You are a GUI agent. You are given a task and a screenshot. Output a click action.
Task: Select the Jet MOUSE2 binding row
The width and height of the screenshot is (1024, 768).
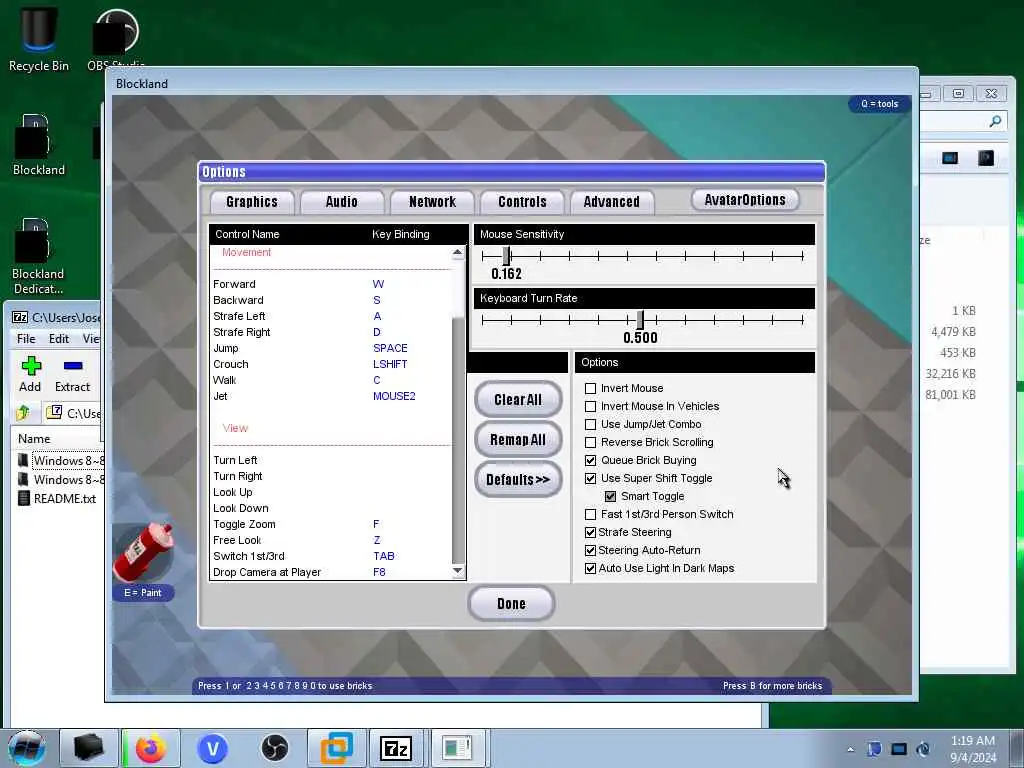coord(330,396)
